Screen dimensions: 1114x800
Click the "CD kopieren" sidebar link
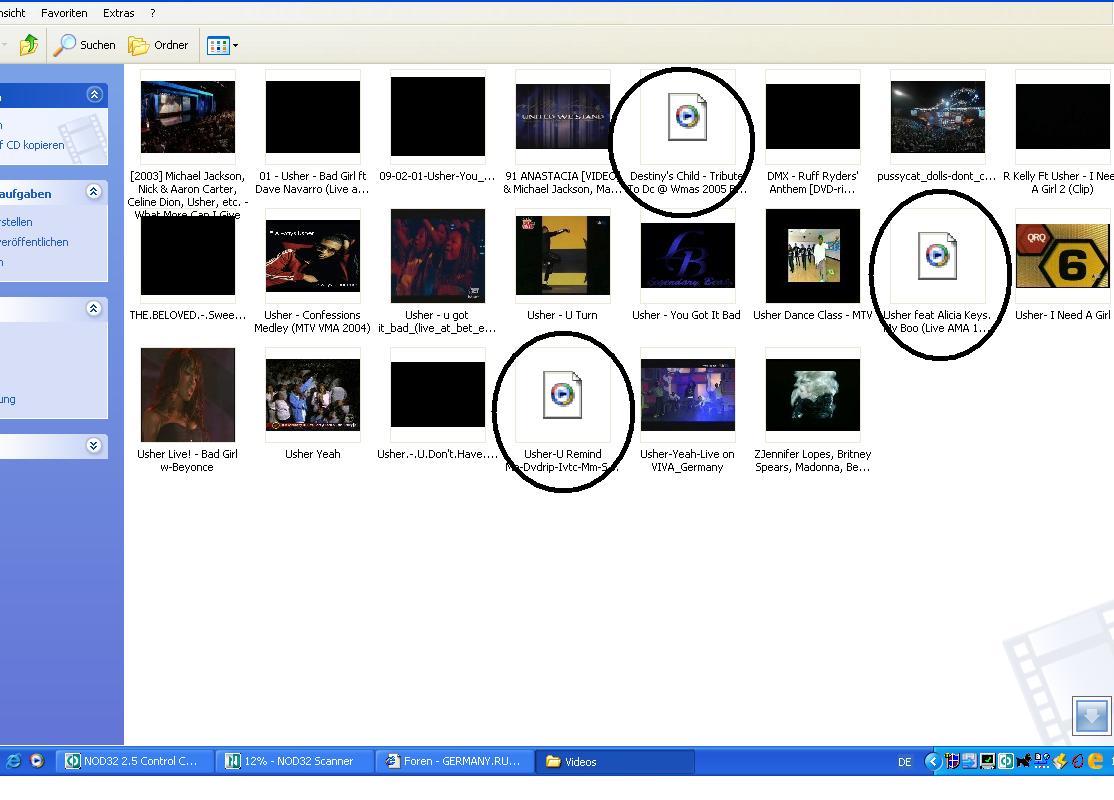coord(33,145)
